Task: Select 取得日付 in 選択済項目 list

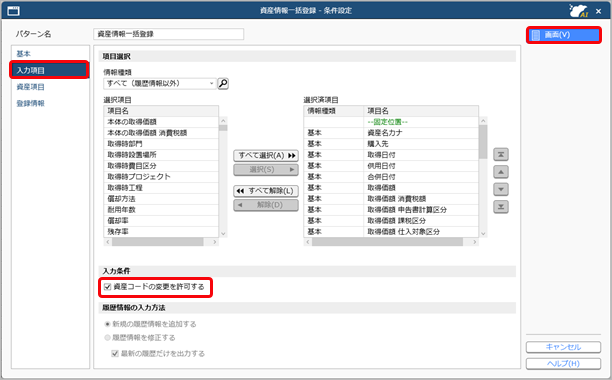Action: tap(391, 154)
